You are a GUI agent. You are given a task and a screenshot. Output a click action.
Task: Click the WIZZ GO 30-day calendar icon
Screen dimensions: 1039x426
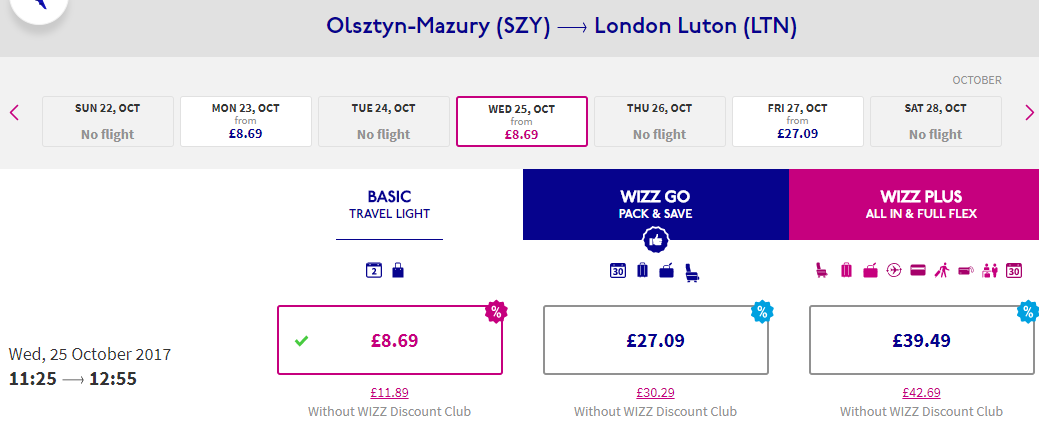click(618, 270)
